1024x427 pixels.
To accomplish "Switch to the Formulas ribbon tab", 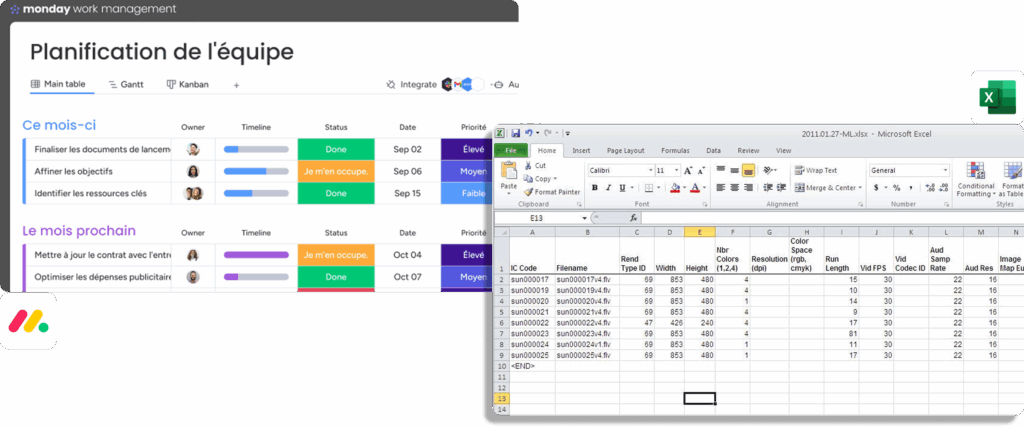I will tap(675, 151).
